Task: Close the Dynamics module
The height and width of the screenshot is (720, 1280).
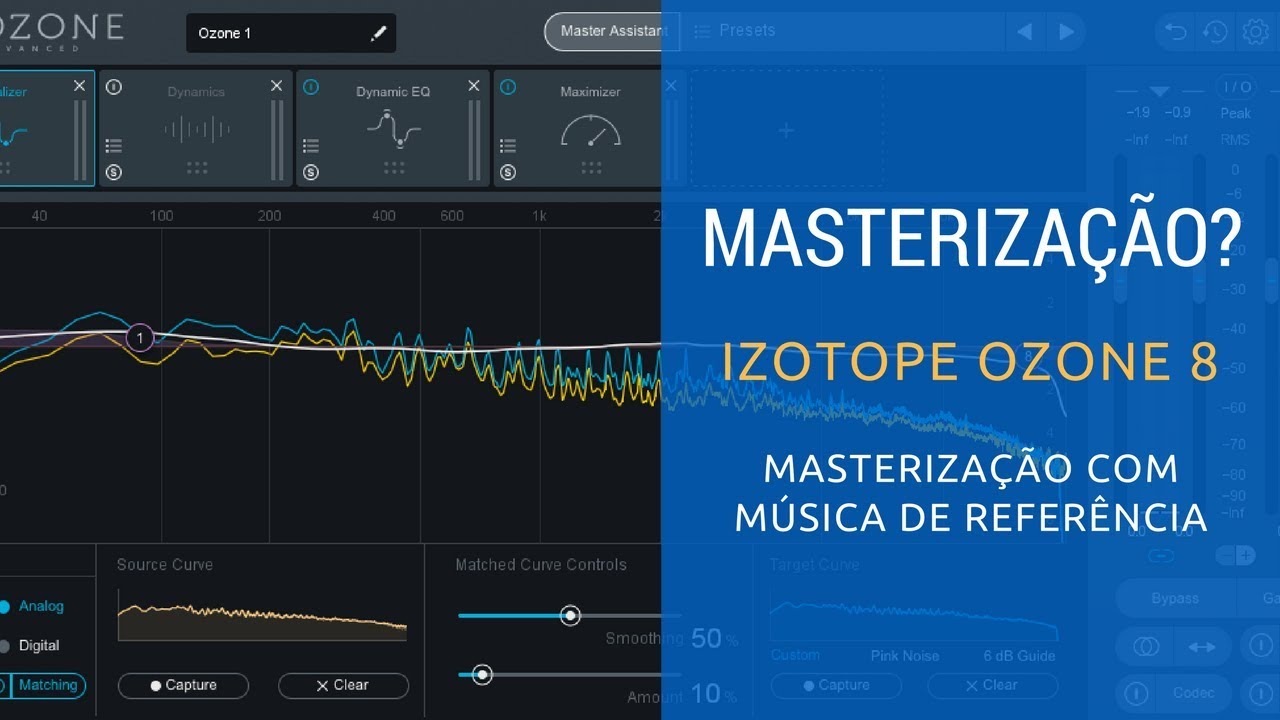Action: 277,86
